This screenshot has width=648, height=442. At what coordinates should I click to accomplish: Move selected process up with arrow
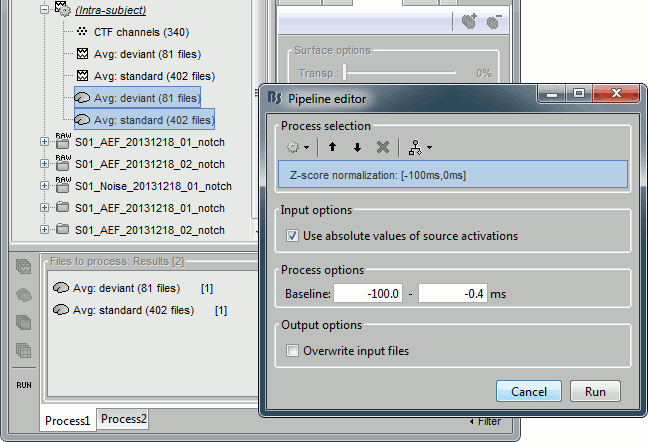[x=334, y=147]
